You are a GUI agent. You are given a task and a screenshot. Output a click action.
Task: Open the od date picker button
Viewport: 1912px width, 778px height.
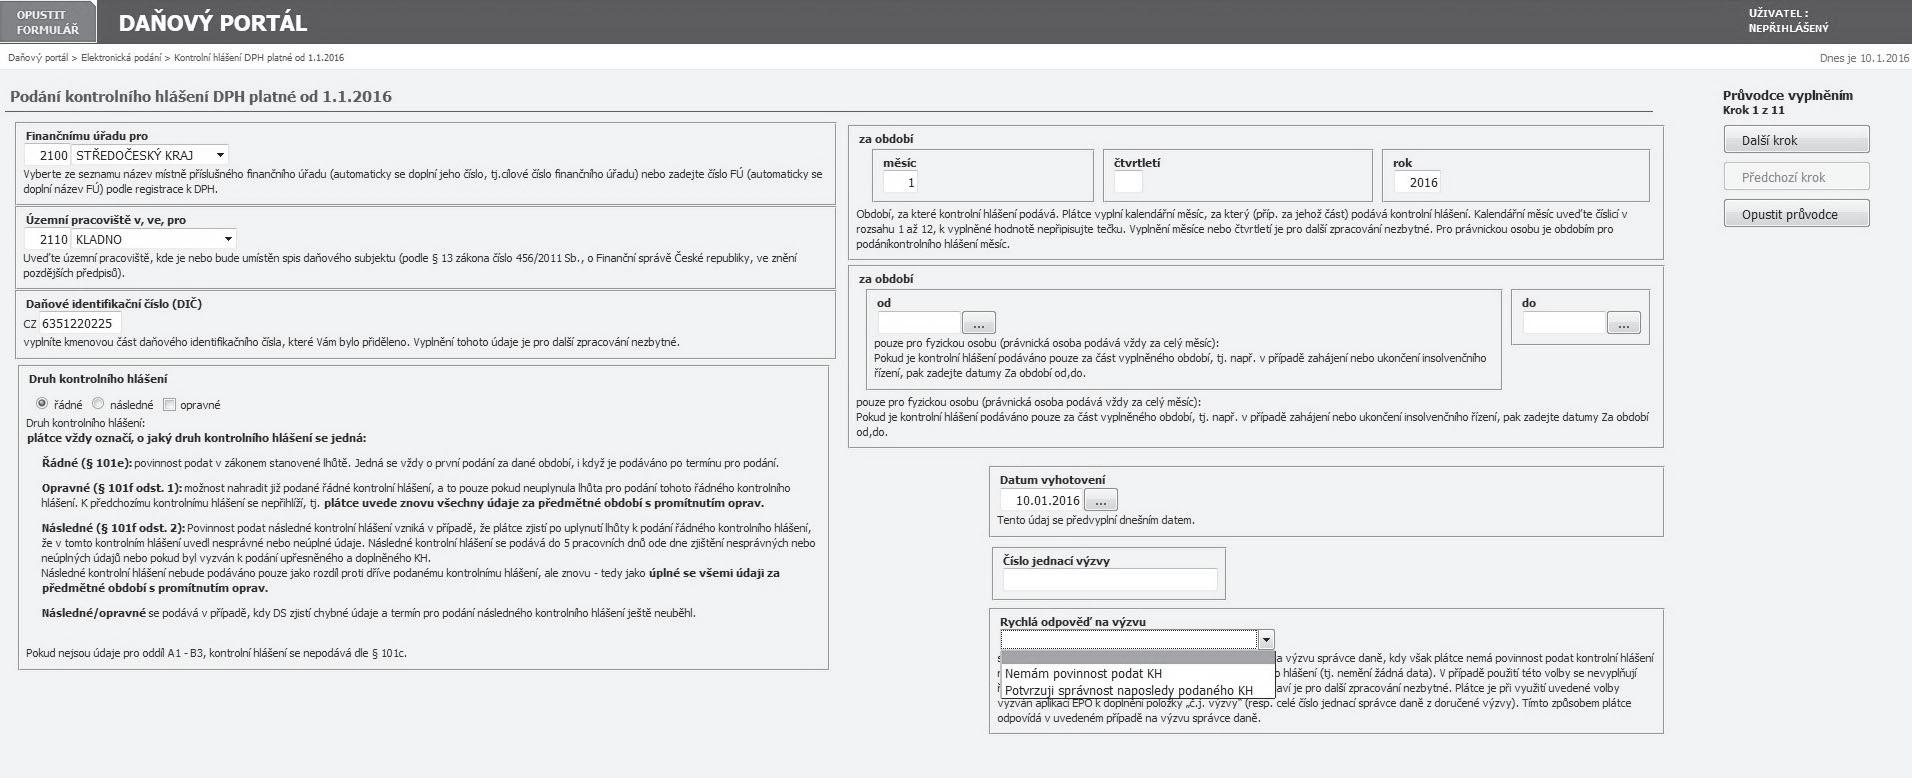[979, 323]
